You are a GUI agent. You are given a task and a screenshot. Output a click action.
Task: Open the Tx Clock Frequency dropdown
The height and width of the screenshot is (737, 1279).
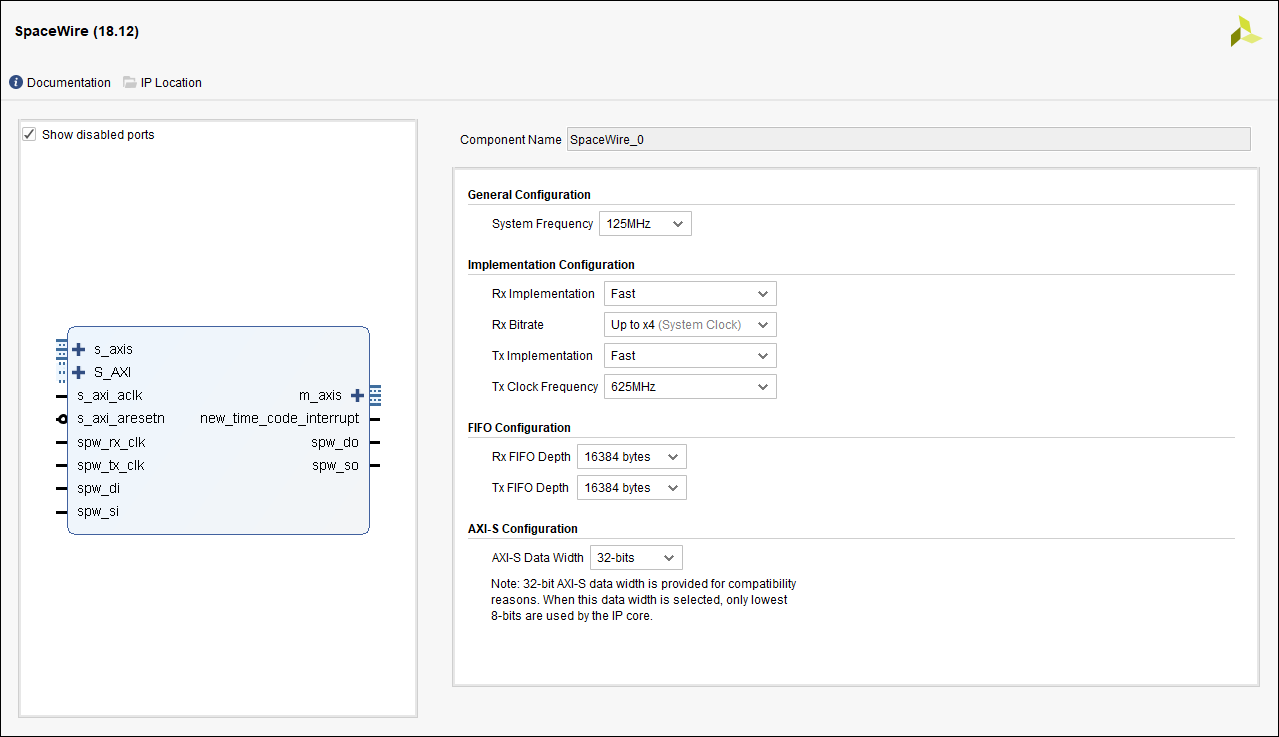690,387
